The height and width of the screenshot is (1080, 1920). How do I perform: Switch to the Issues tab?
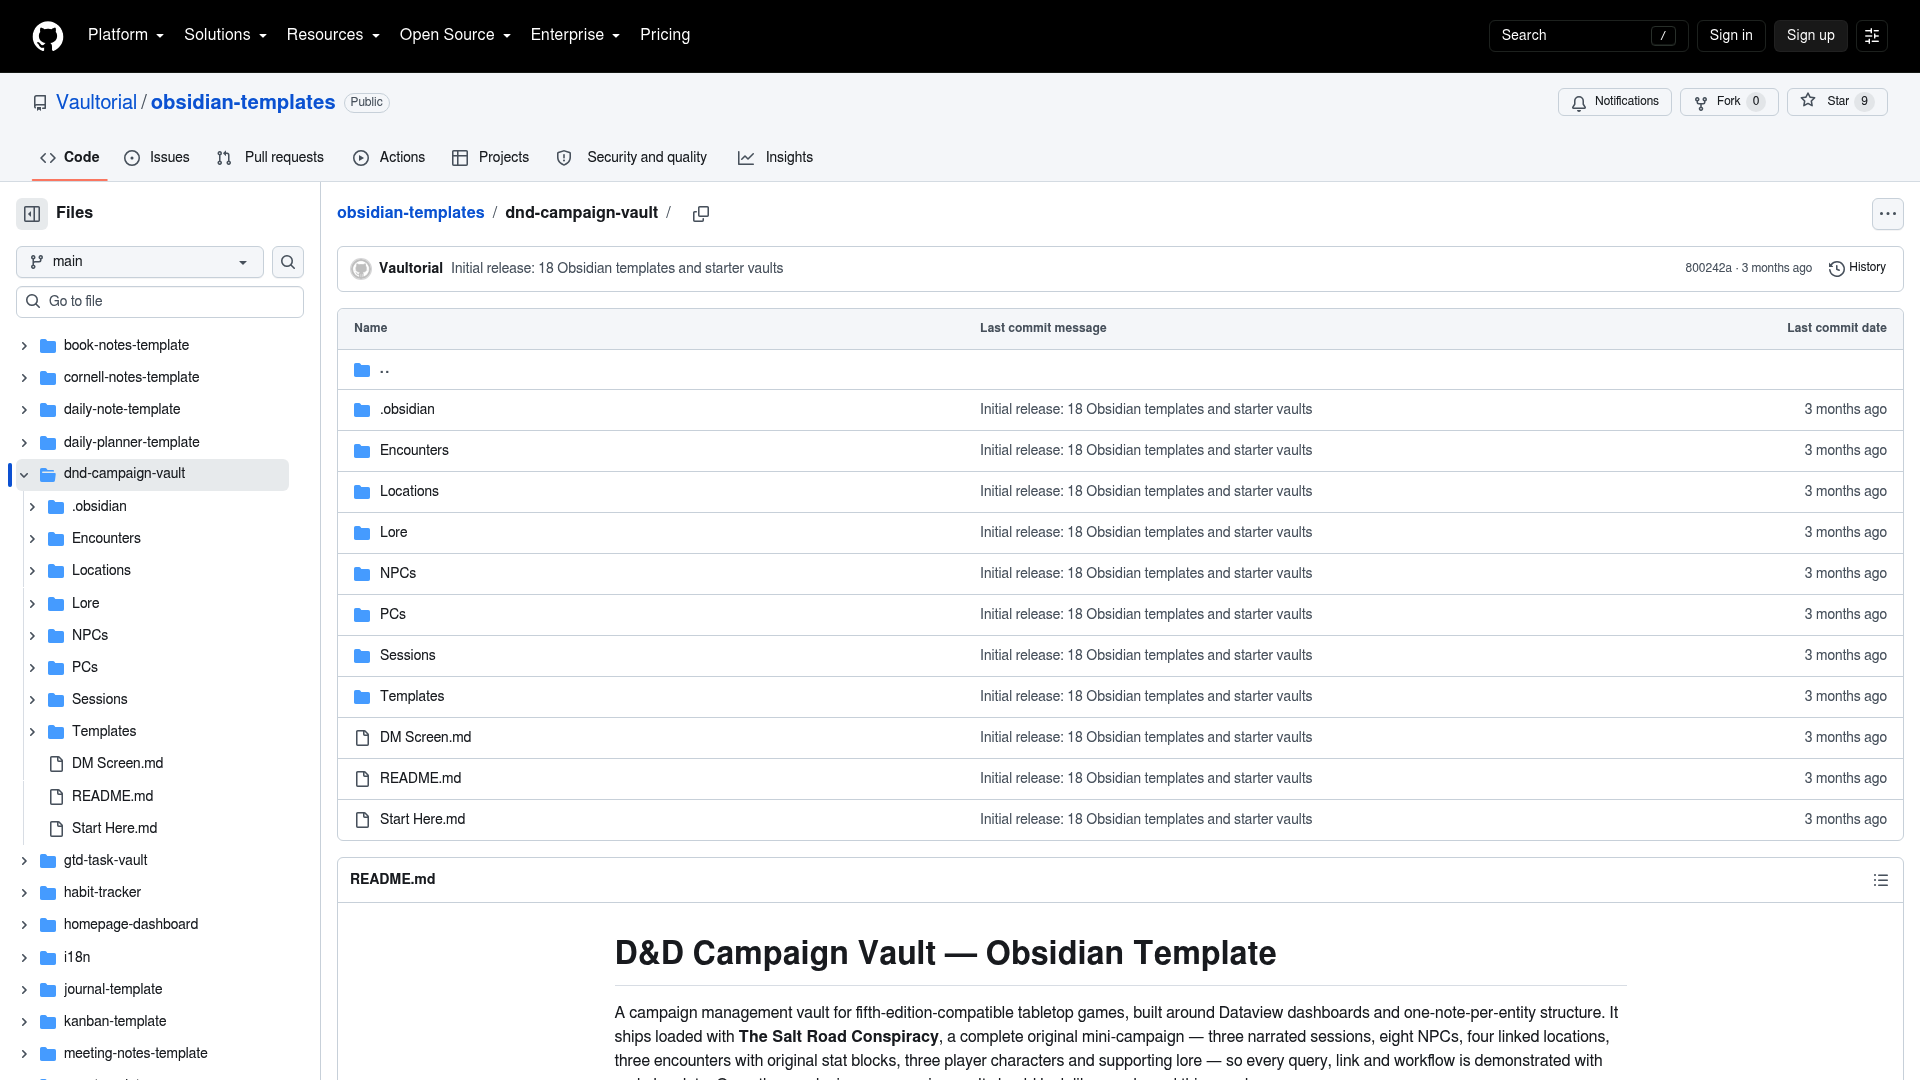tap(157, 158)
